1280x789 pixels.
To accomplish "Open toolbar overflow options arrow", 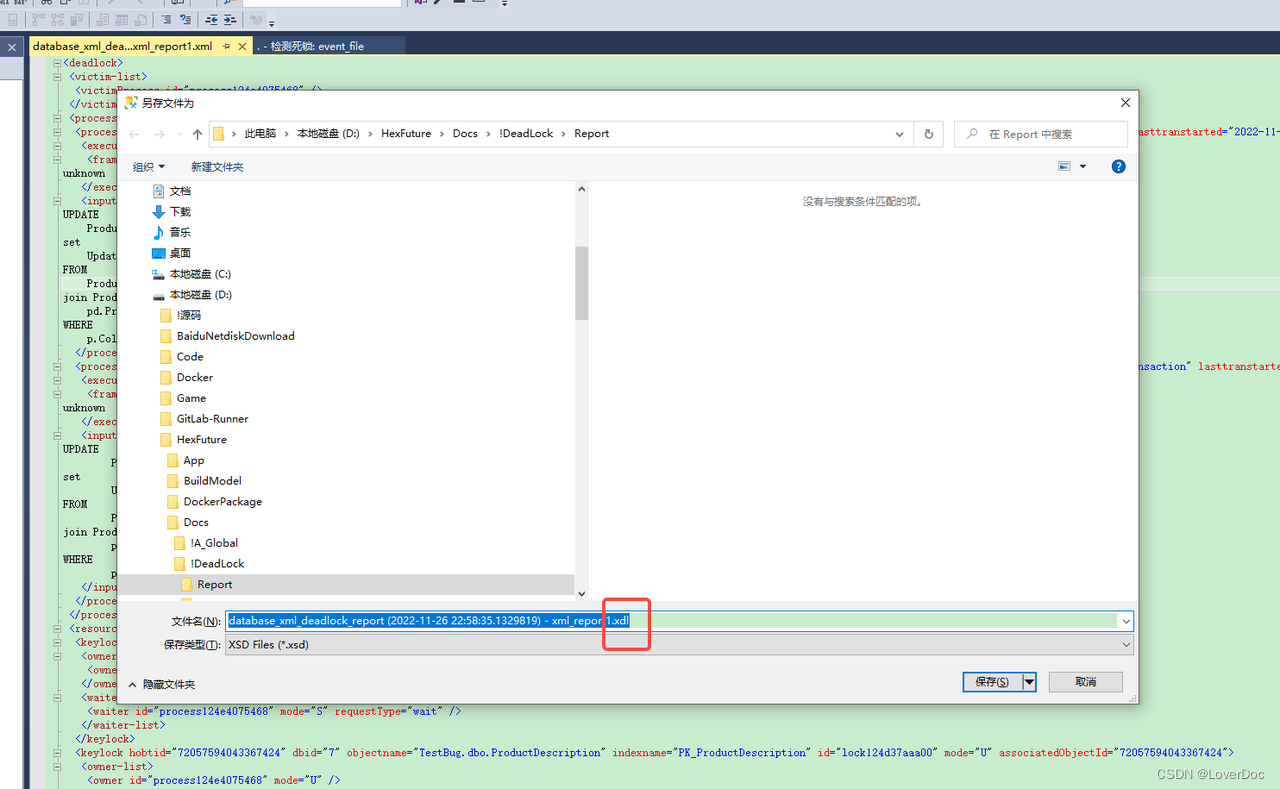I will tap(272, 23).
